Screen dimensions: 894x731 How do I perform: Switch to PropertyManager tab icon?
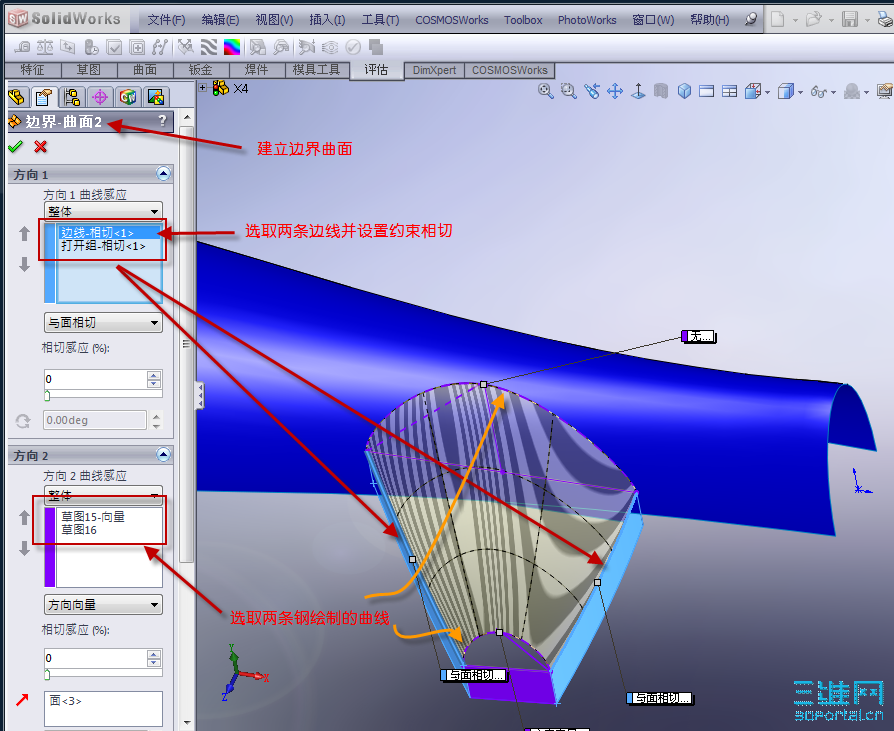(x=44, y=97)
